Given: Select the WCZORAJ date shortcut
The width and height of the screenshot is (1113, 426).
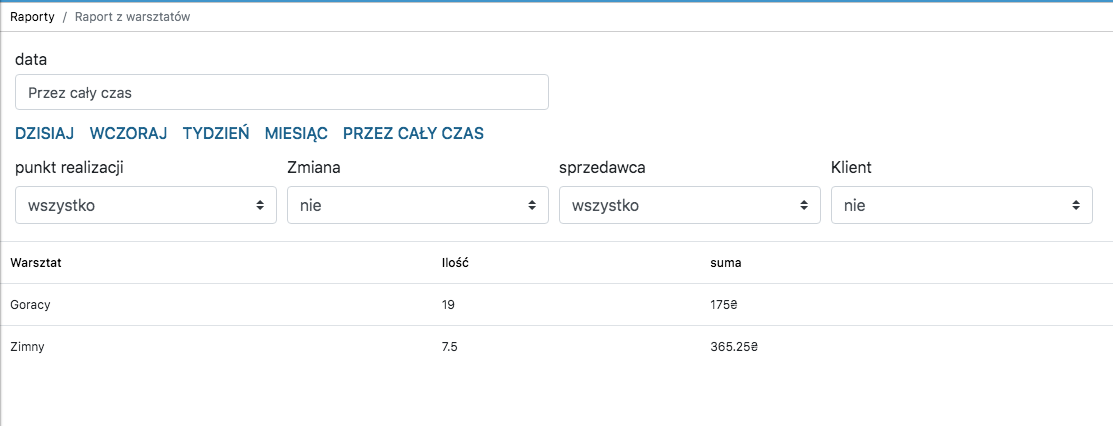Looking at the screenshot, I should point(128,133).
